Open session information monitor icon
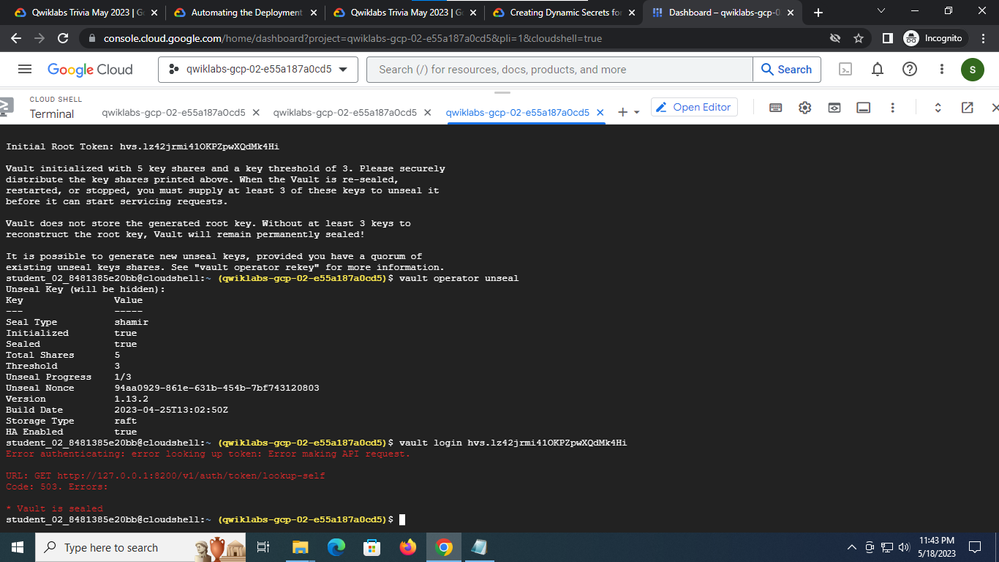999x562 pixels. (863, 108)
